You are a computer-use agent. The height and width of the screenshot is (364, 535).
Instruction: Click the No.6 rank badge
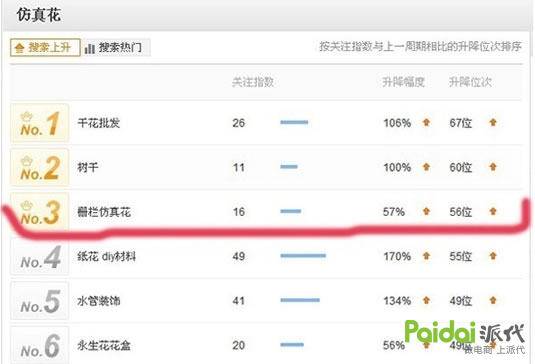40,345
